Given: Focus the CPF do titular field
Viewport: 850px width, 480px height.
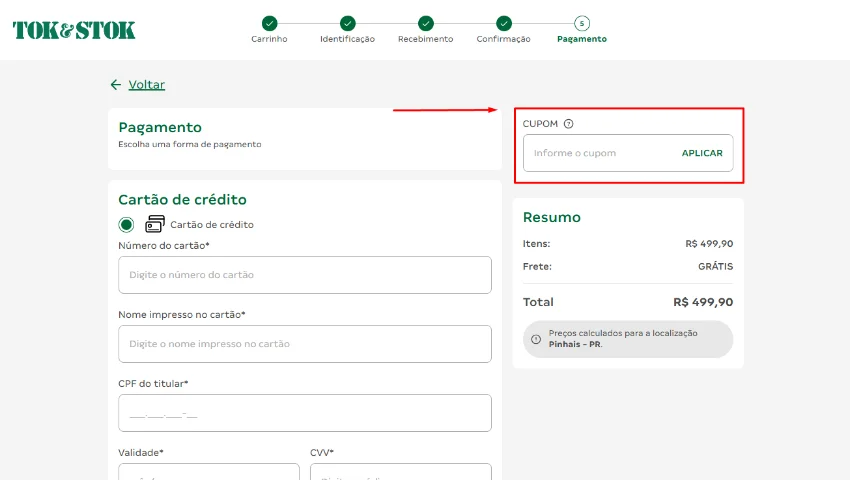Looking at the screenshot, I should click(x=305, y=413).
